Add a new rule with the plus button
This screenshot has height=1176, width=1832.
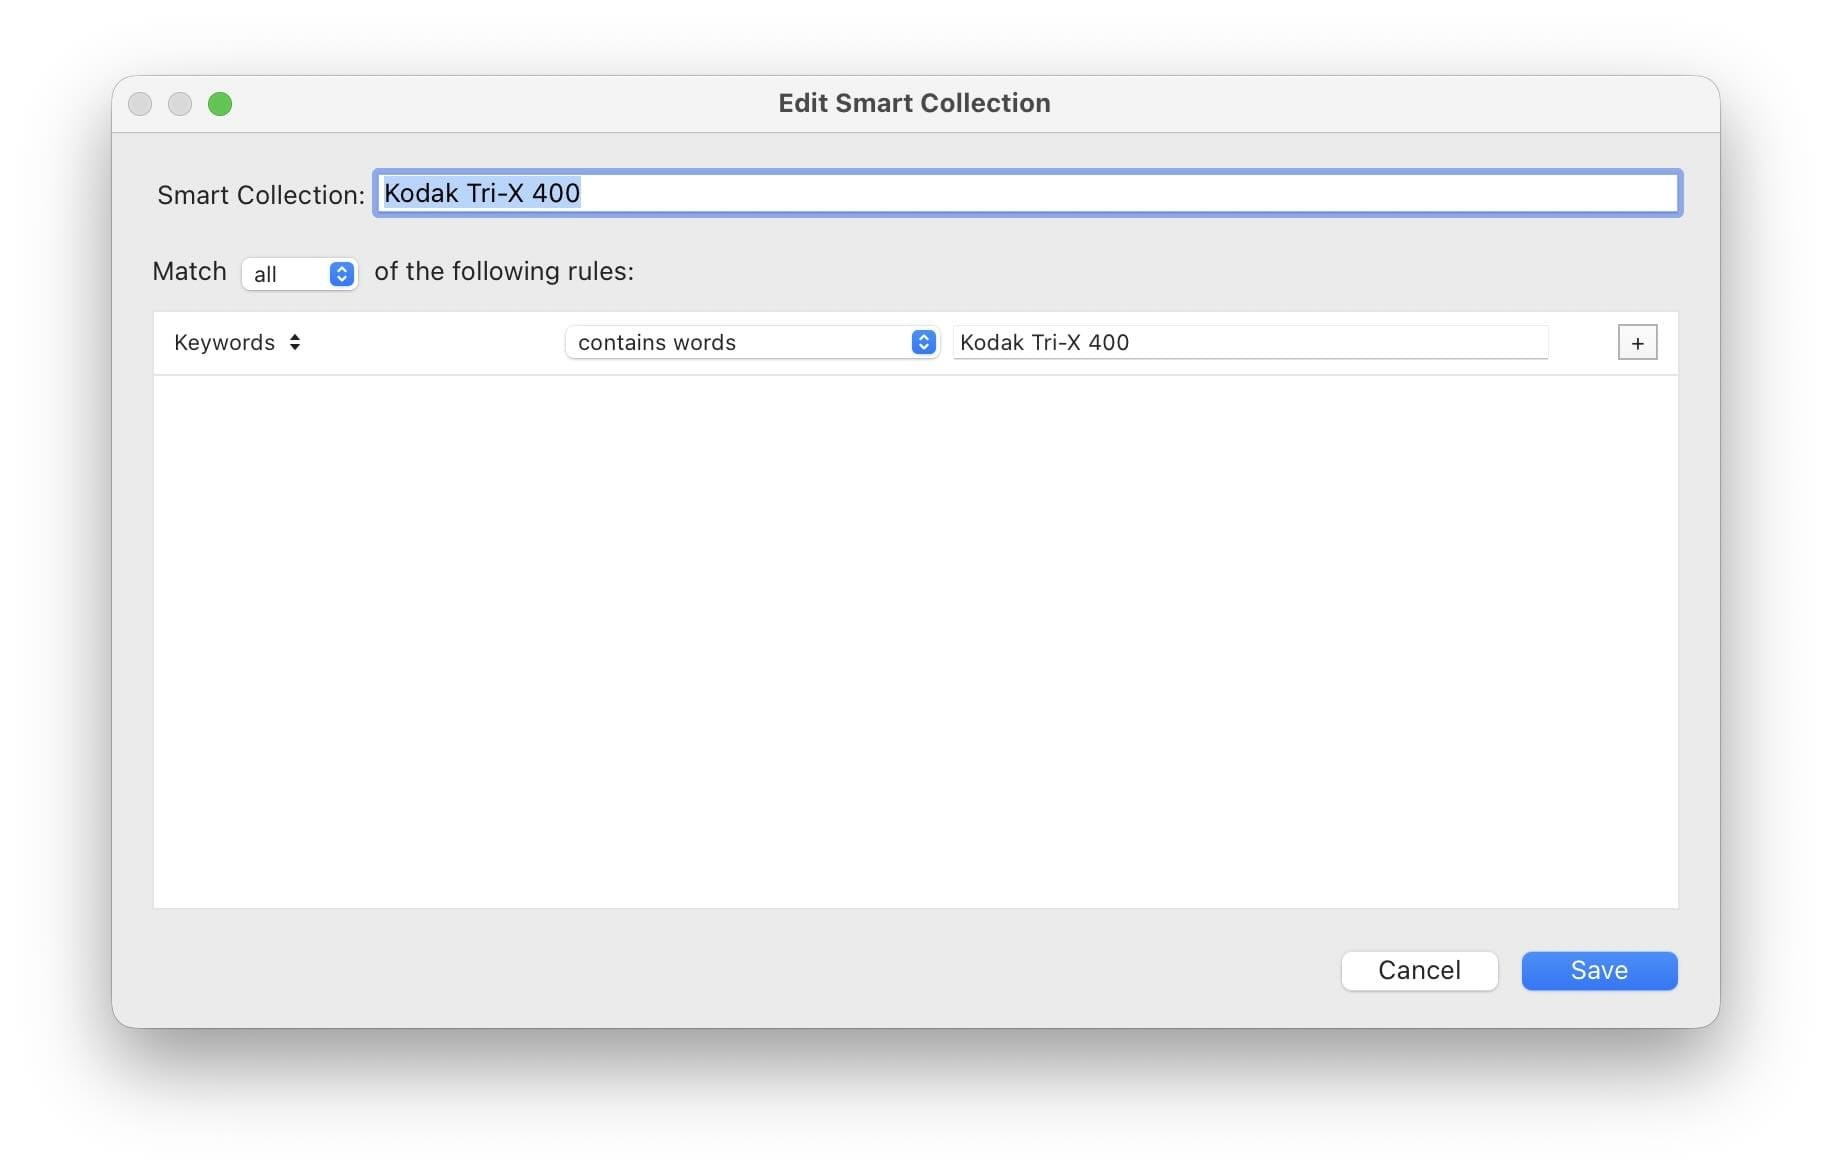[x=1636, y=343]
